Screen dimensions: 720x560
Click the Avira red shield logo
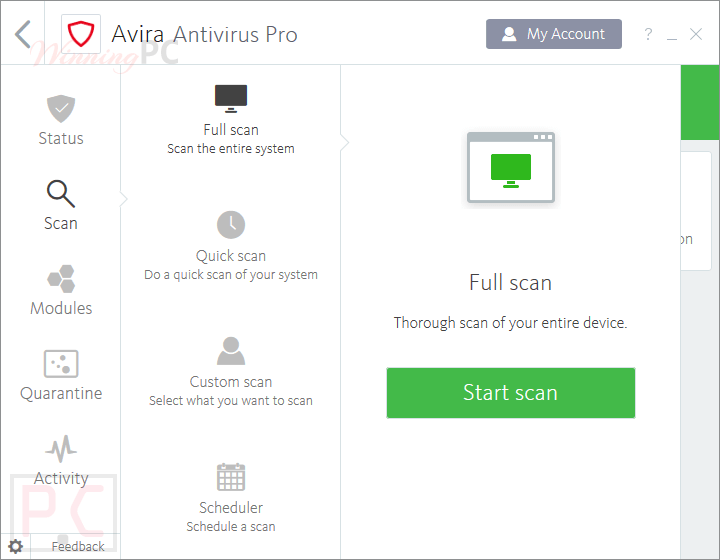pyautogui.click(x=81, y=34)
